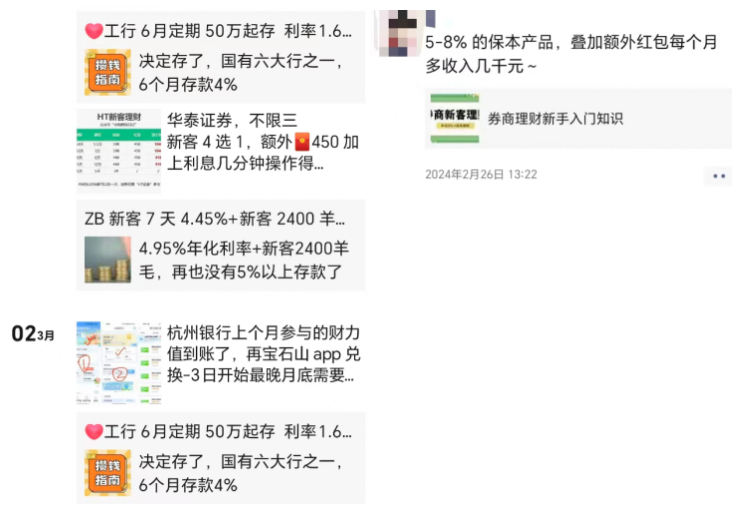Open the ZB 新客 7 天 4.45% article
The width and height of the screenshot is (732, 510).
pos(221,245)
